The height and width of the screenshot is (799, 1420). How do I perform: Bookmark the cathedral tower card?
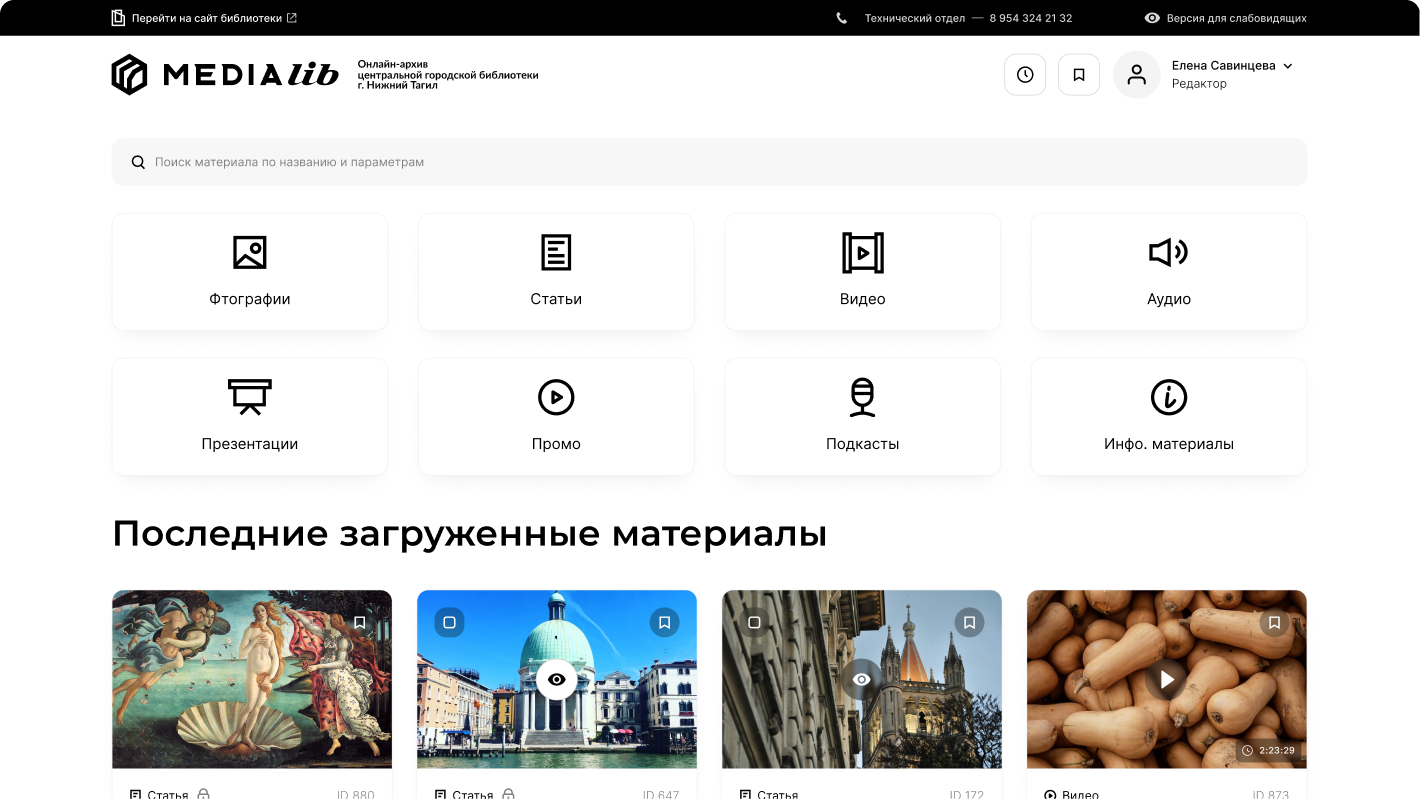(x=969, y=622)
